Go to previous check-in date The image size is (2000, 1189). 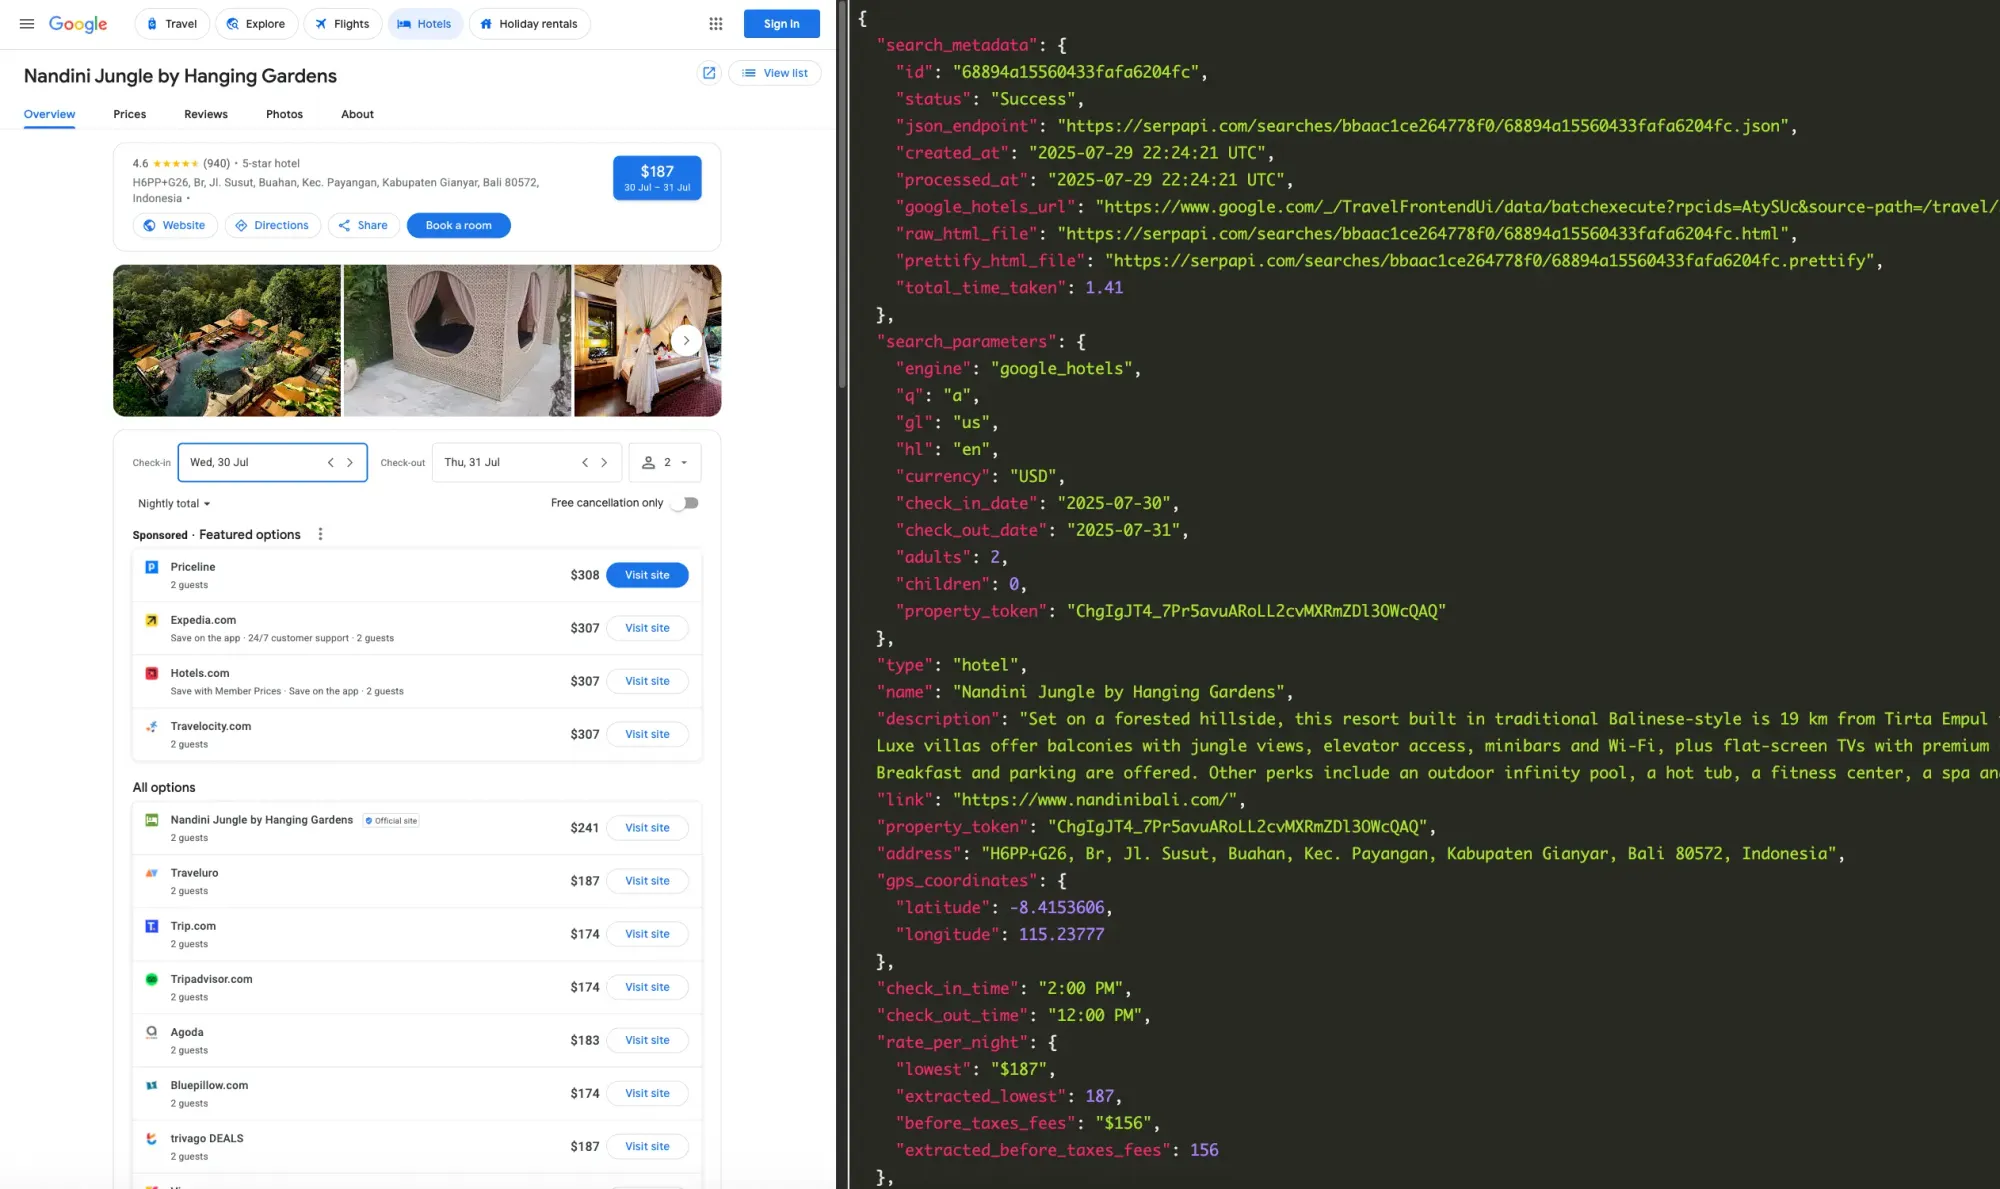pyautogui.click(x=331, y=463)
